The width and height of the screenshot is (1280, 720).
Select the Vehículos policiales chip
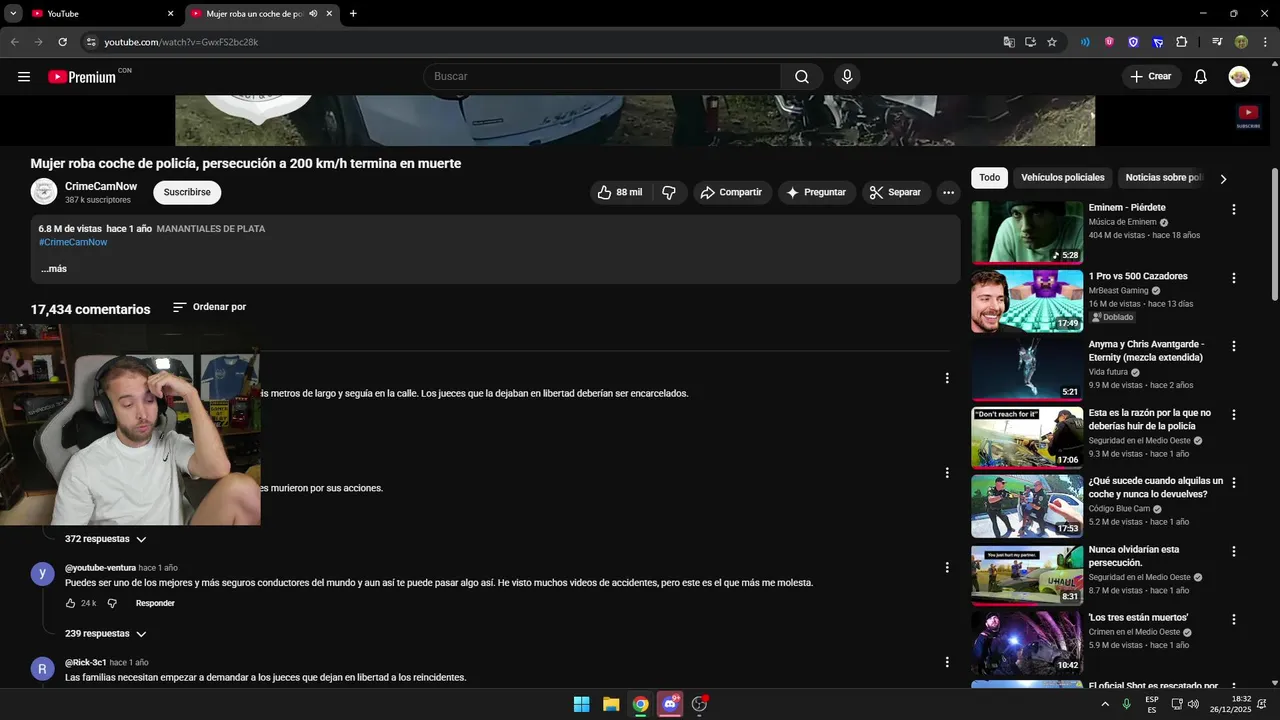pyautogui.click(x=1062, y=178)
